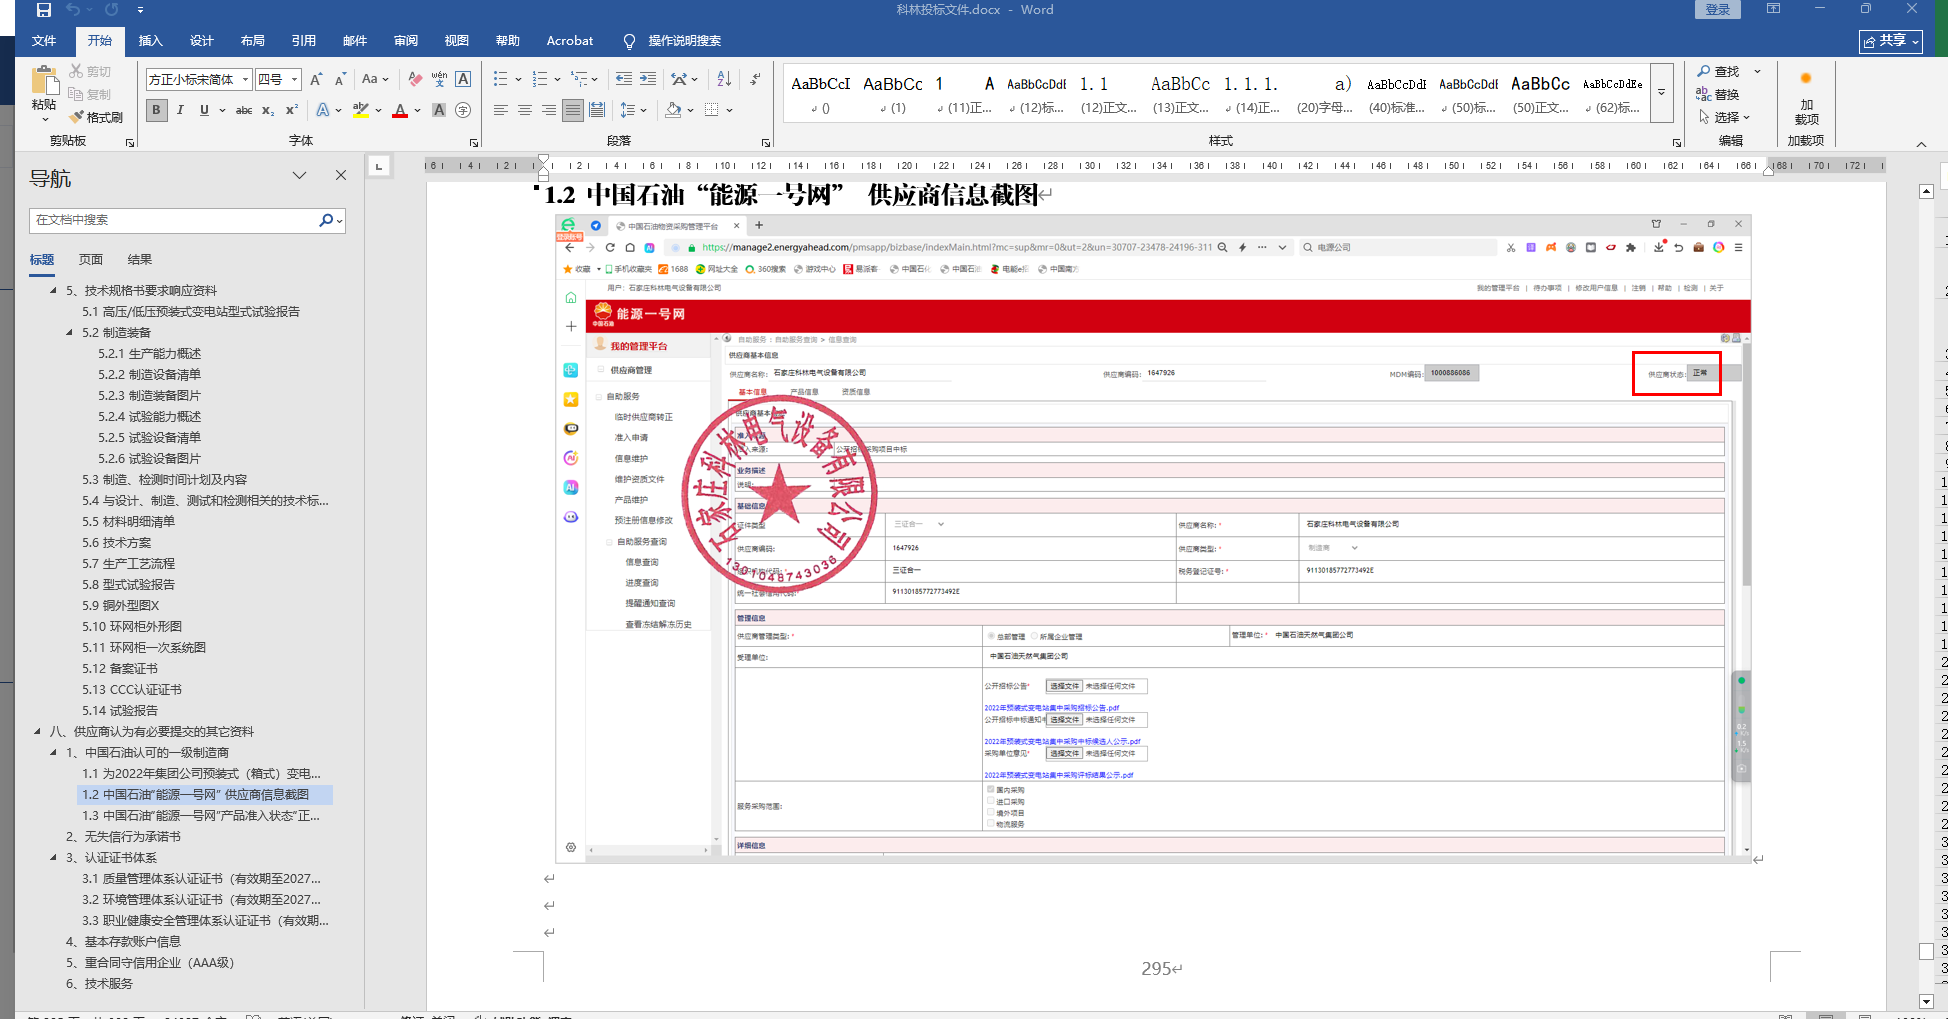Sort the selection with the A-Z sort icon

725,79
